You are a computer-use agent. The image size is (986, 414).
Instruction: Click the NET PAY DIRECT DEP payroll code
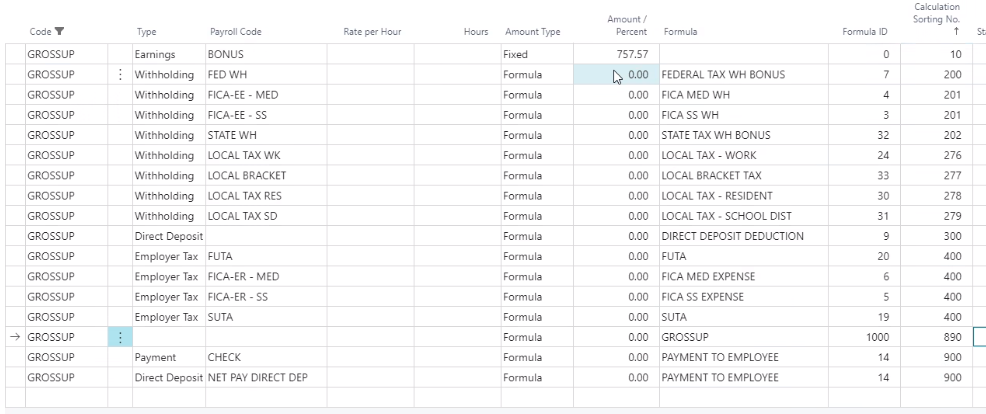(x=266, y=377)
